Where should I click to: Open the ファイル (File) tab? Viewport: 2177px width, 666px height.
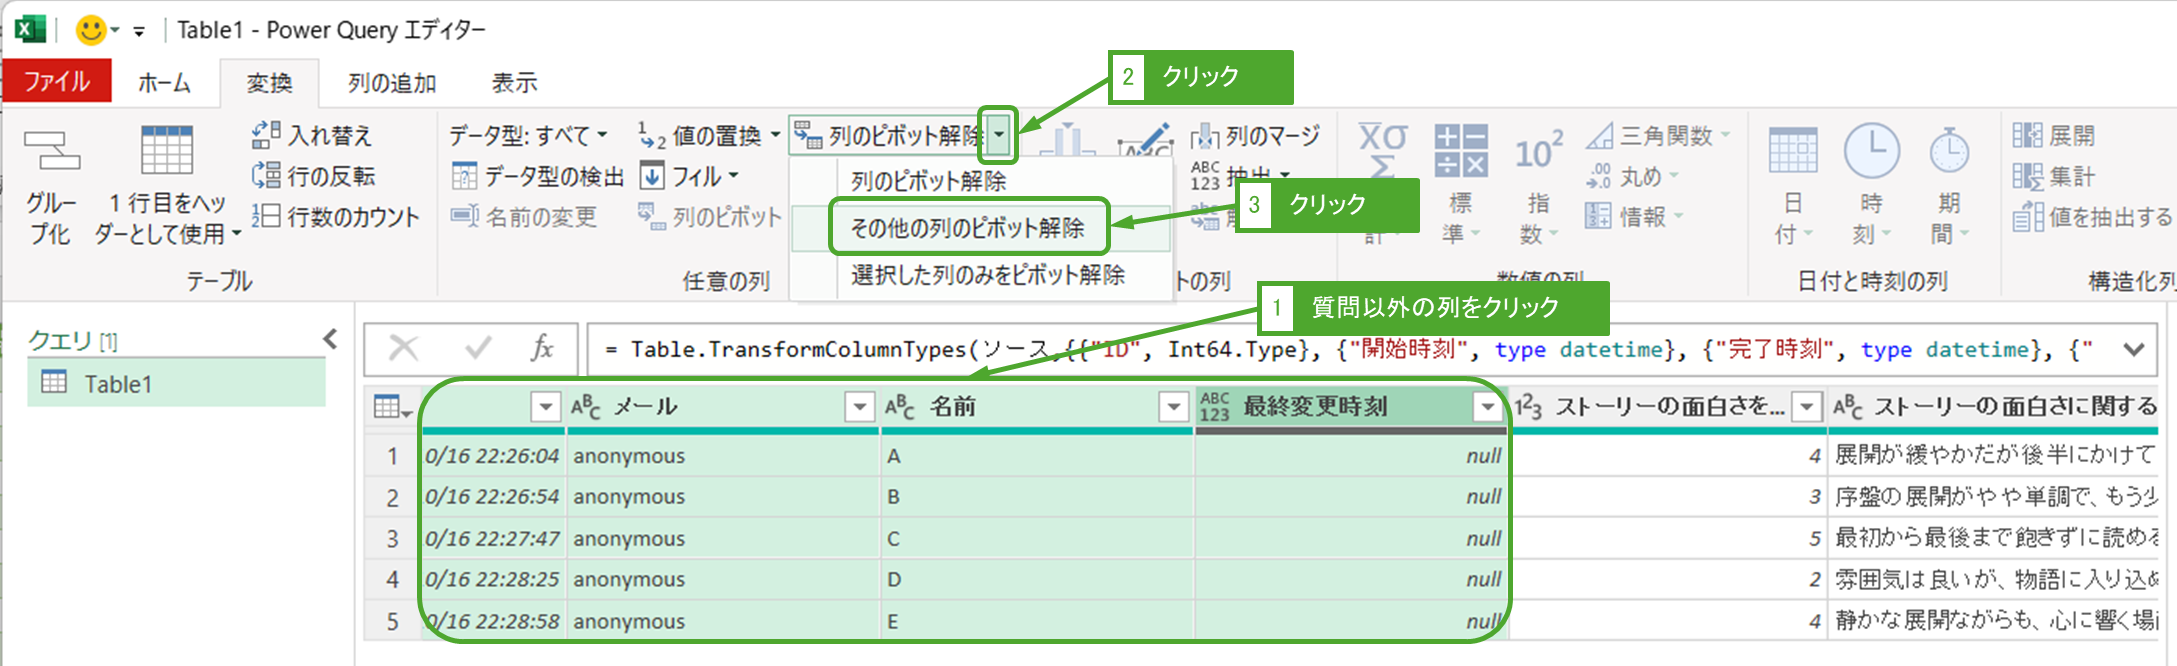click(x=57, y=82)
